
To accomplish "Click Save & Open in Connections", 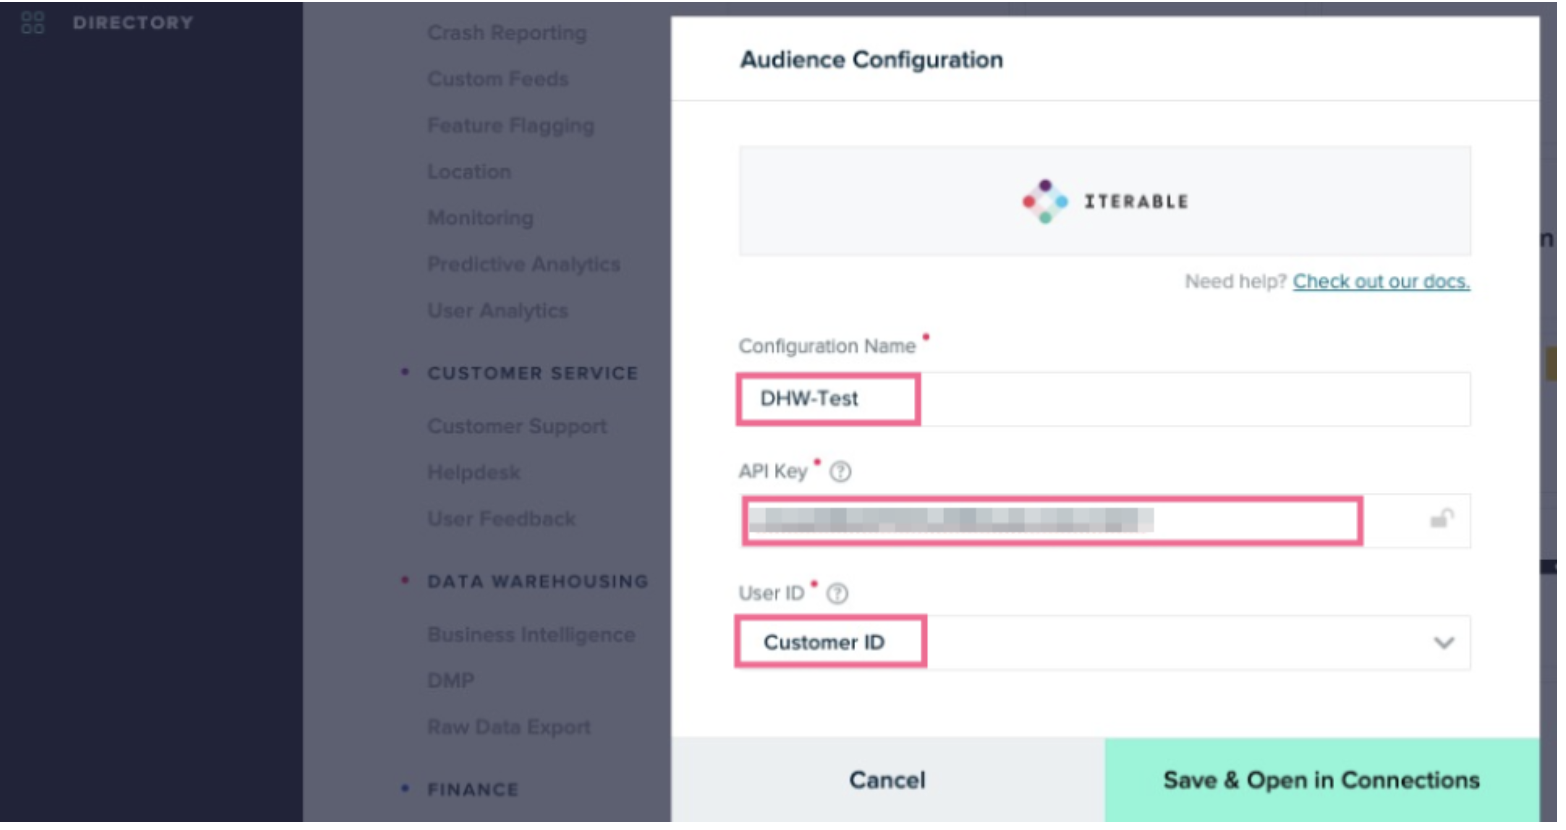I will coord(1322,780).
